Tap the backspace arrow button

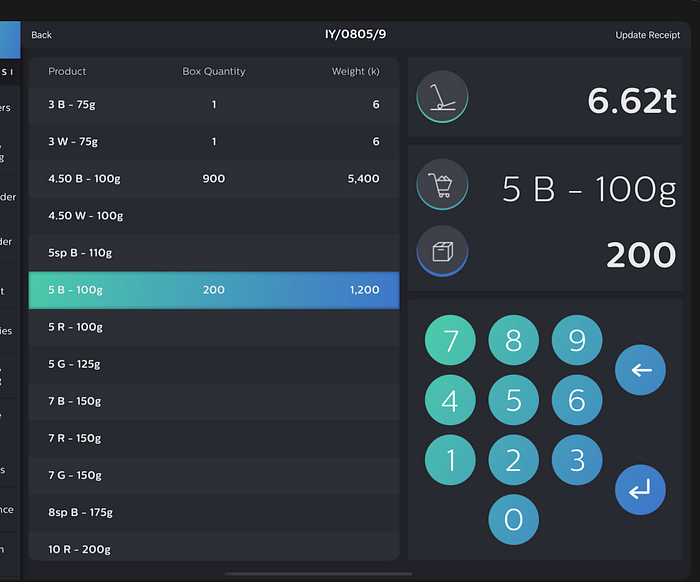coord(640,370)
